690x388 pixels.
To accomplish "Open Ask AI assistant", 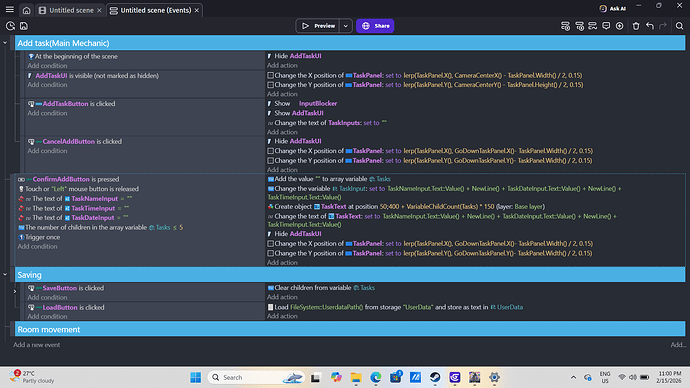I will tap(613, 8).
